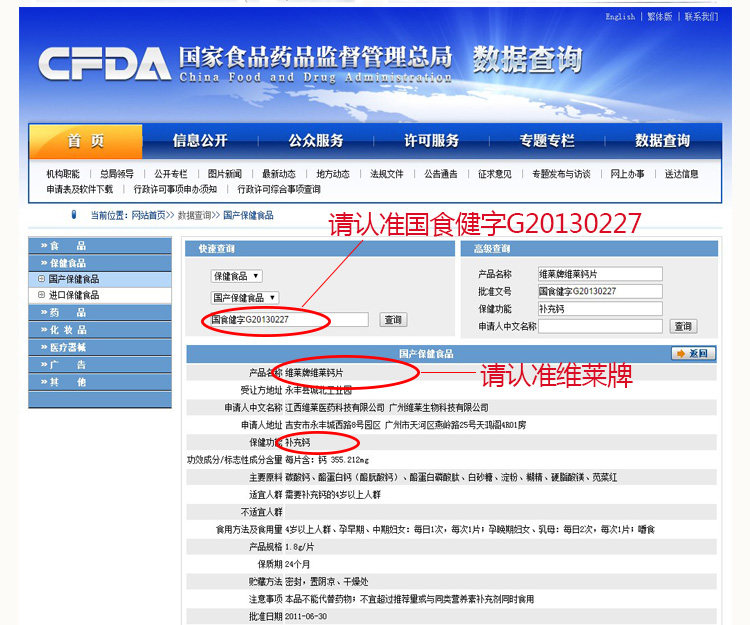Viewport: 750px width, 625px height.
Task: Open the 行政许可事项申办须知 link
Action: (x=175, y=189)
